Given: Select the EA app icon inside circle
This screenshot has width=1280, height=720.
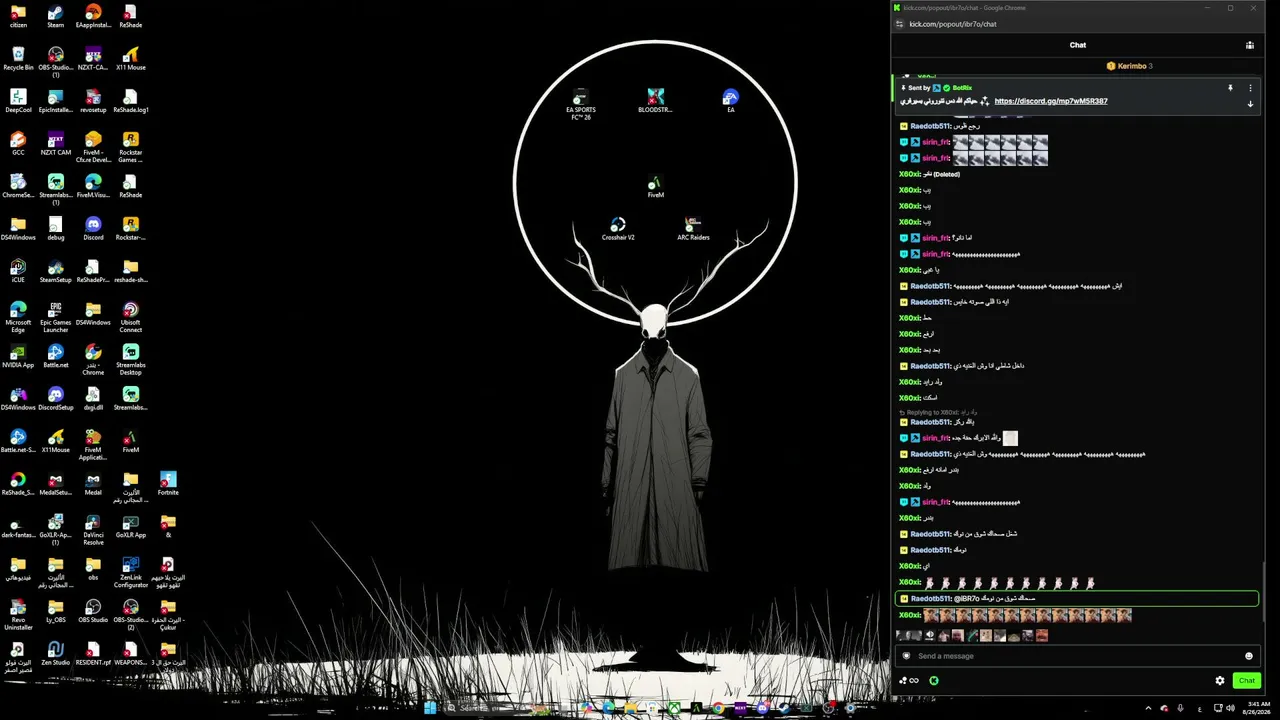Looking at the screenshot, I should [x=731, y=101].
